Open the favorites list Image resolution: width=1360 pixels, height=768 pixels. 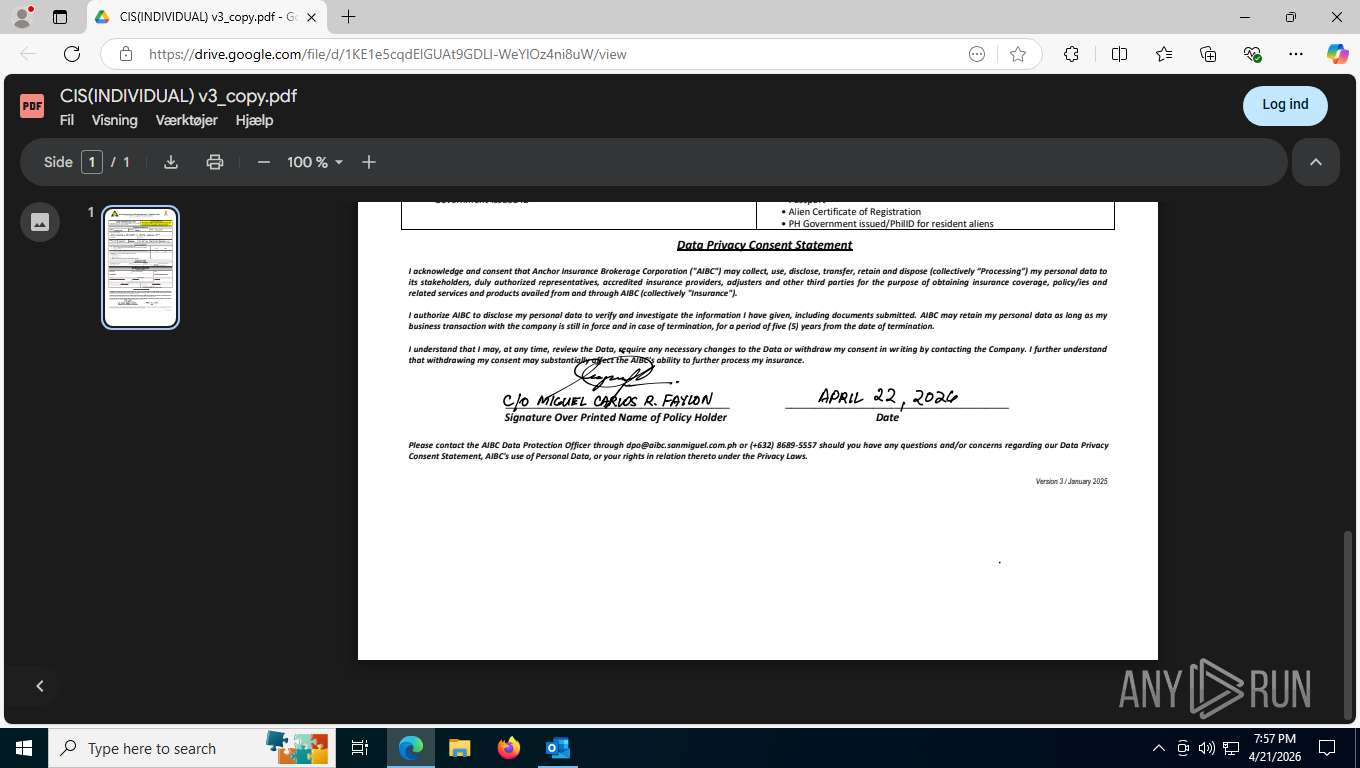pos(1164,54)
